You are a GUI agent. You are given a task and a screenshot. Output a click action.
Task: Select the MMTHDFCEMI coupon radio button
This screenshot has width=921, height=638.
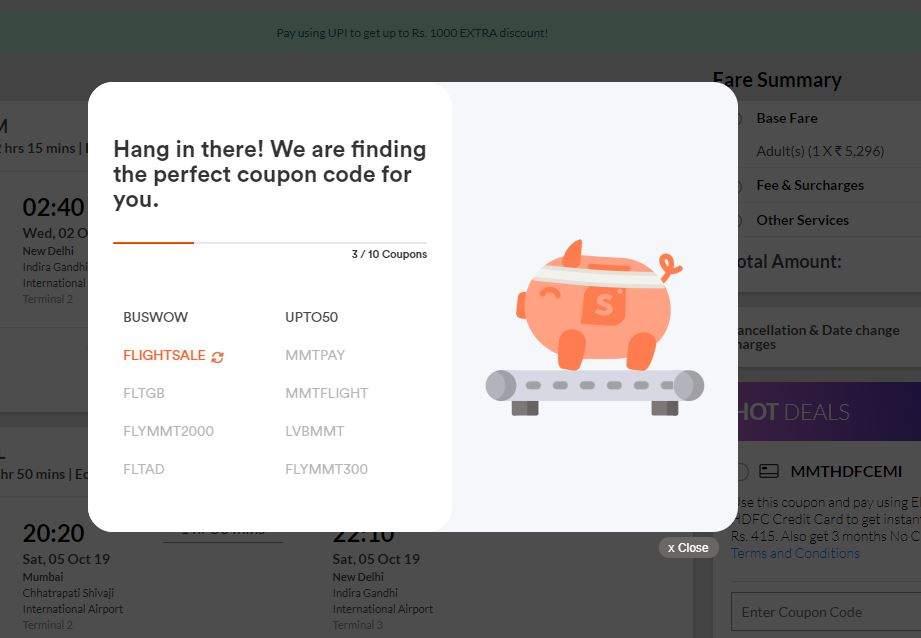[742, 471]
